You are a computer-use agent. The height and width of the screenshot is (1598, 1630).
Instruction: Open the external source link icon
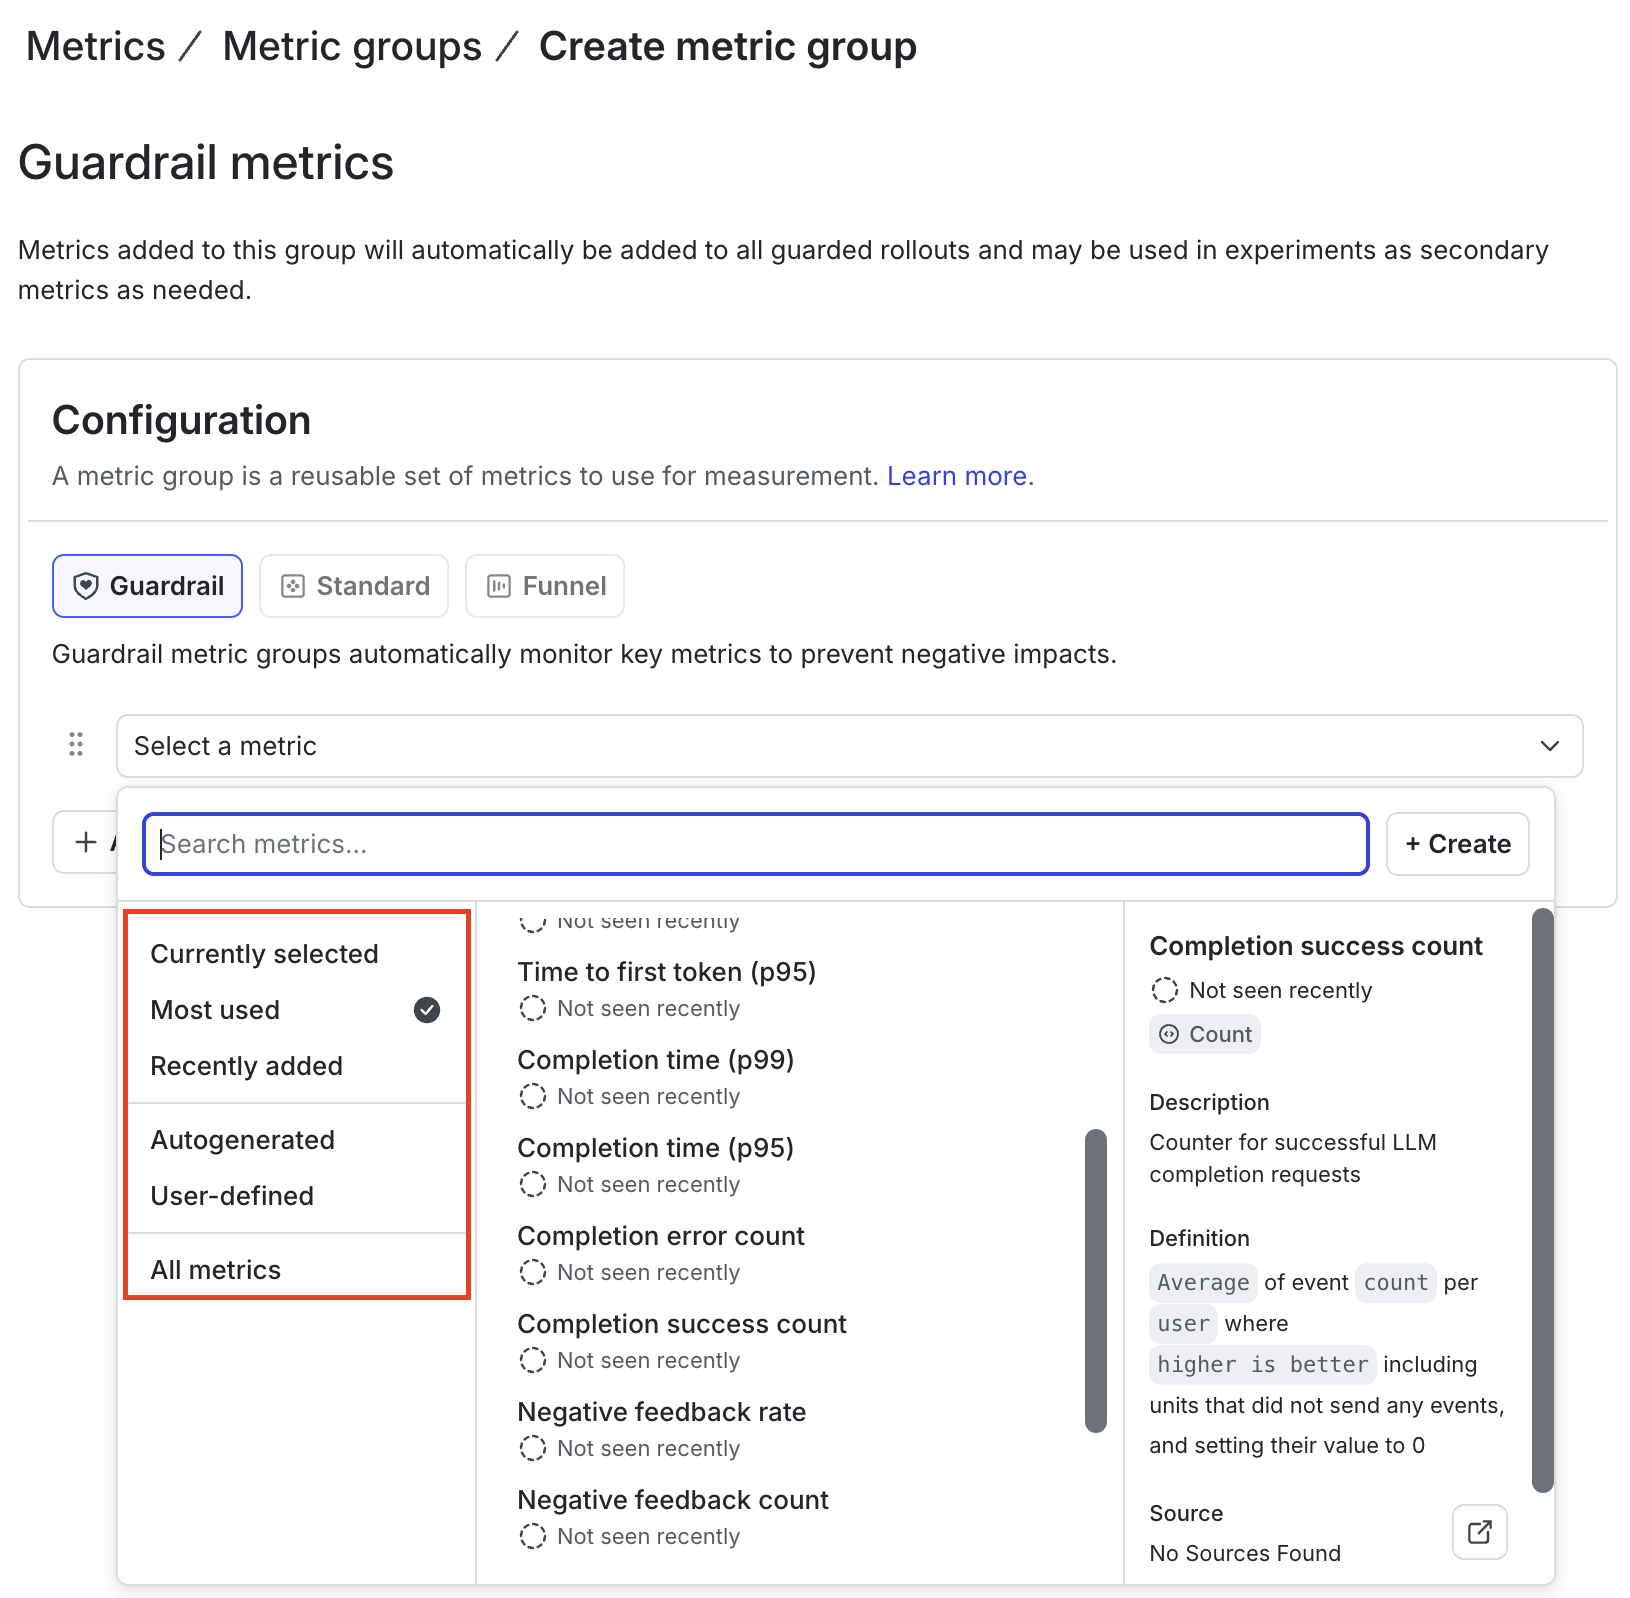[1479, 1532]
